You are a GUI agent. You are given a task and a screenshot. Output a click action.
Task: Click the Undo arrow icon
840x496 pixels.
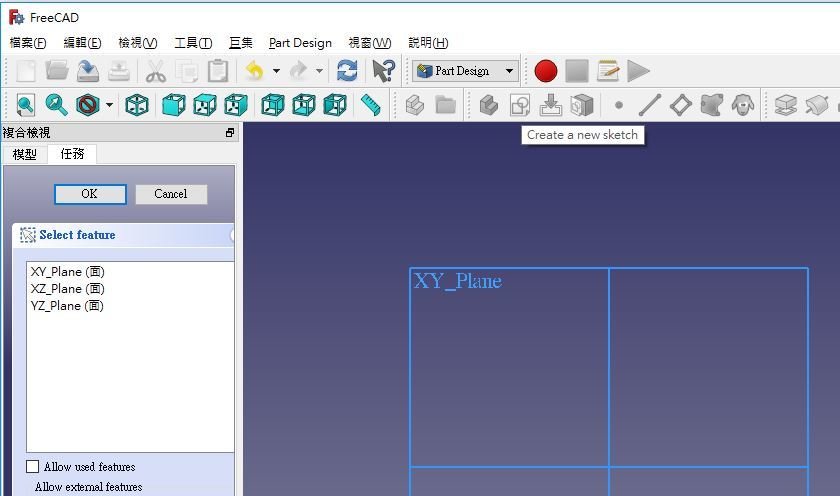coord(254,71)
